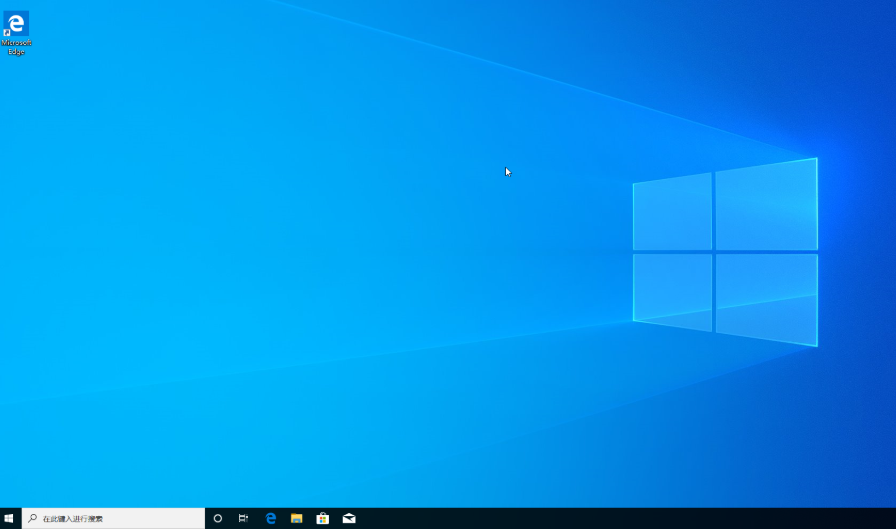Click the "Microsoft Edge" desktop label text
The image size is (896, 530).
pyautogui.click(x=16, y=47)
